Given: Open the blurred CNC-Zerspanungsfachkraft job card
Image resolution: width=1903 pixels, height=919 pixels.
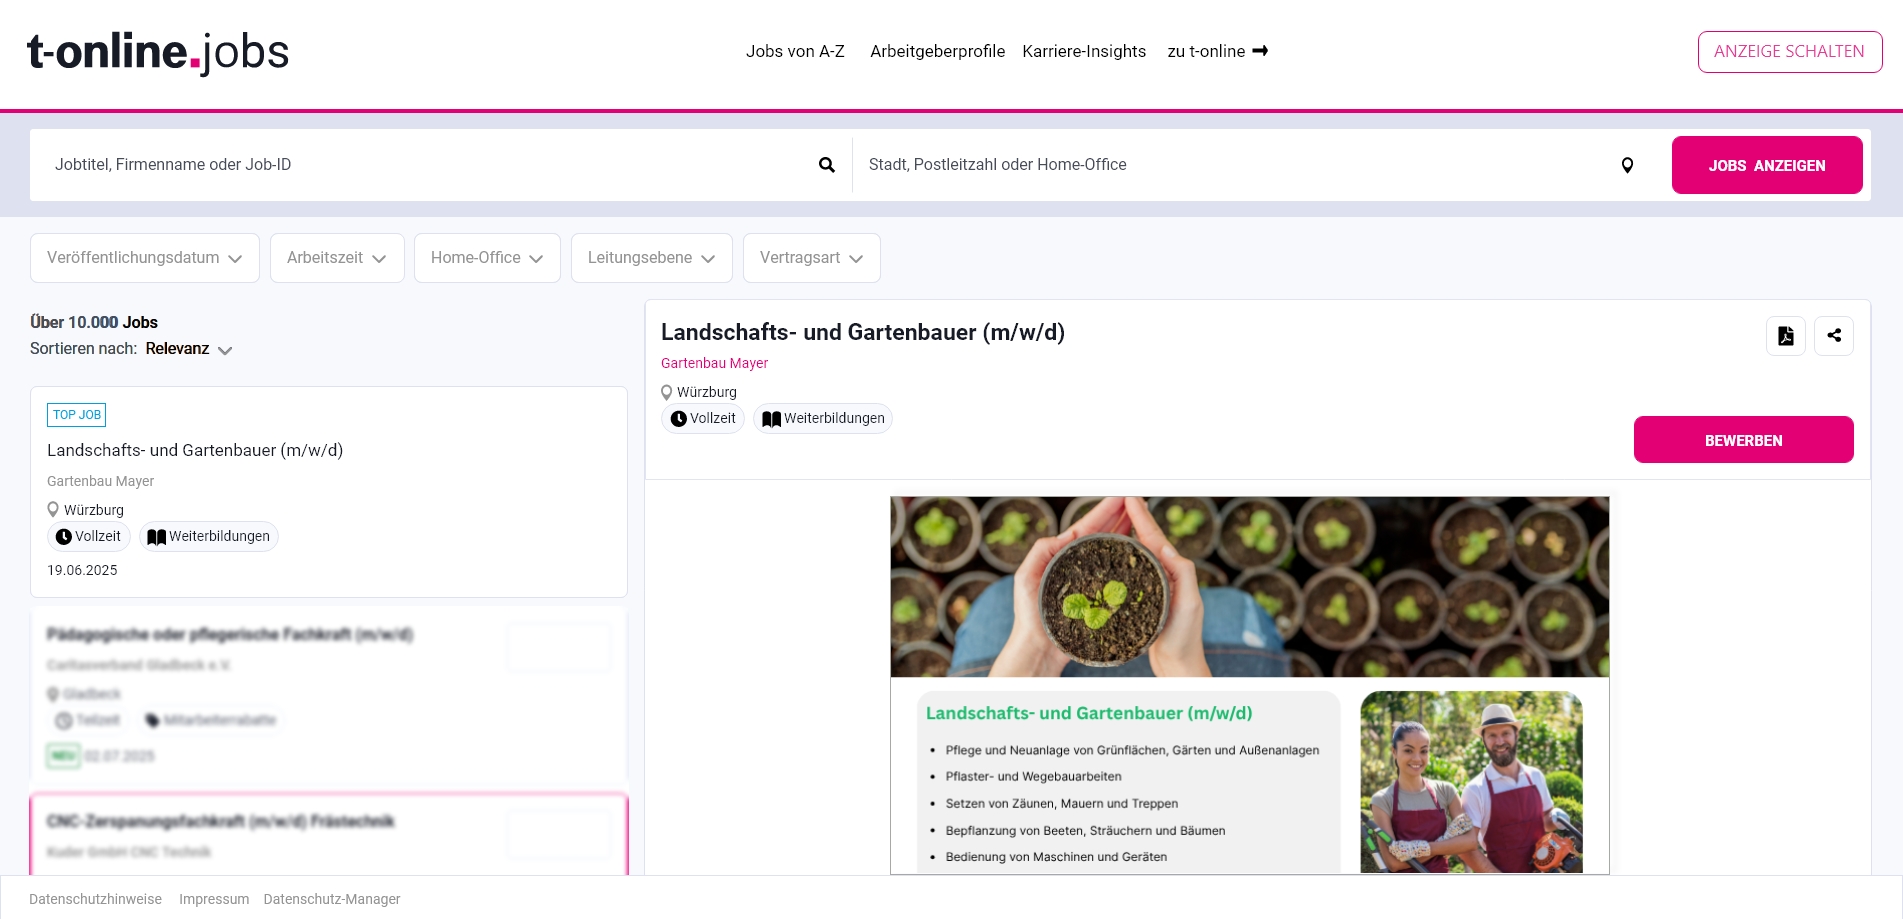Looking at the screenshot, I should tap(329, 835).
